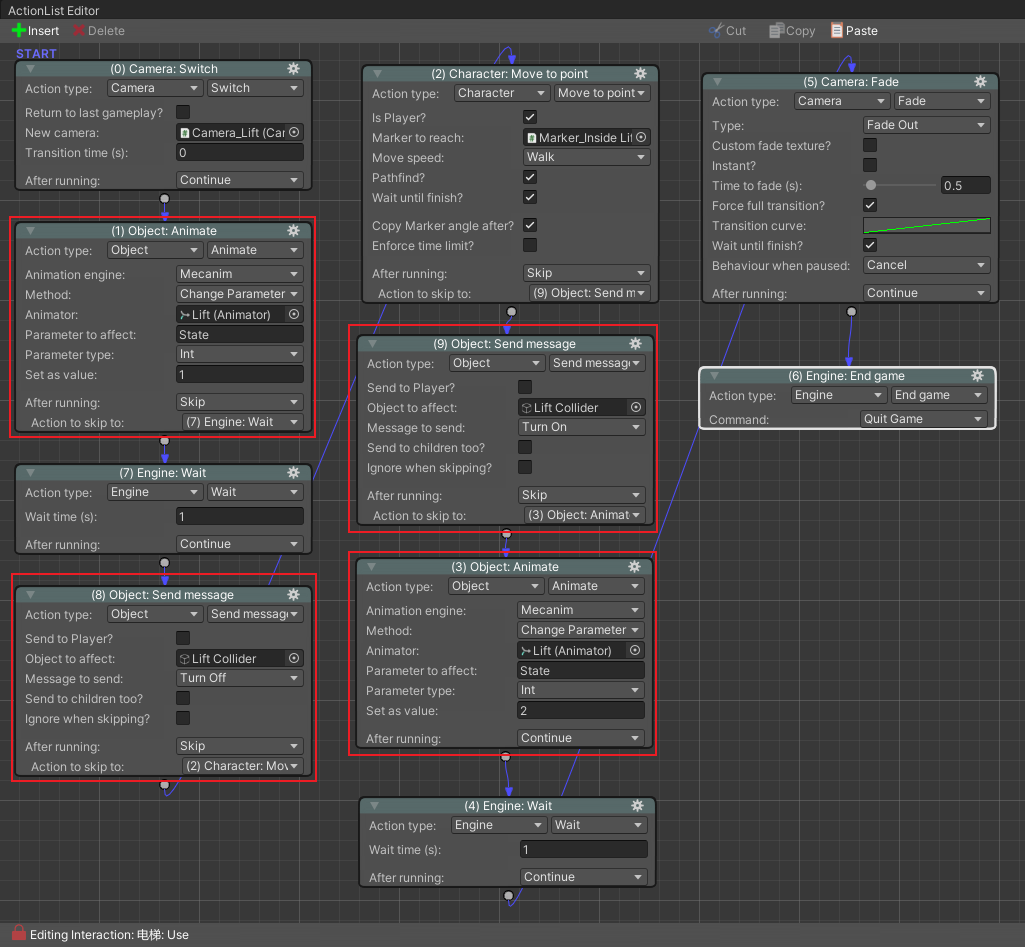Toggle Pathfind? checkbox
This screenshot has height=947, width=1025.
(x=530, y=177)
